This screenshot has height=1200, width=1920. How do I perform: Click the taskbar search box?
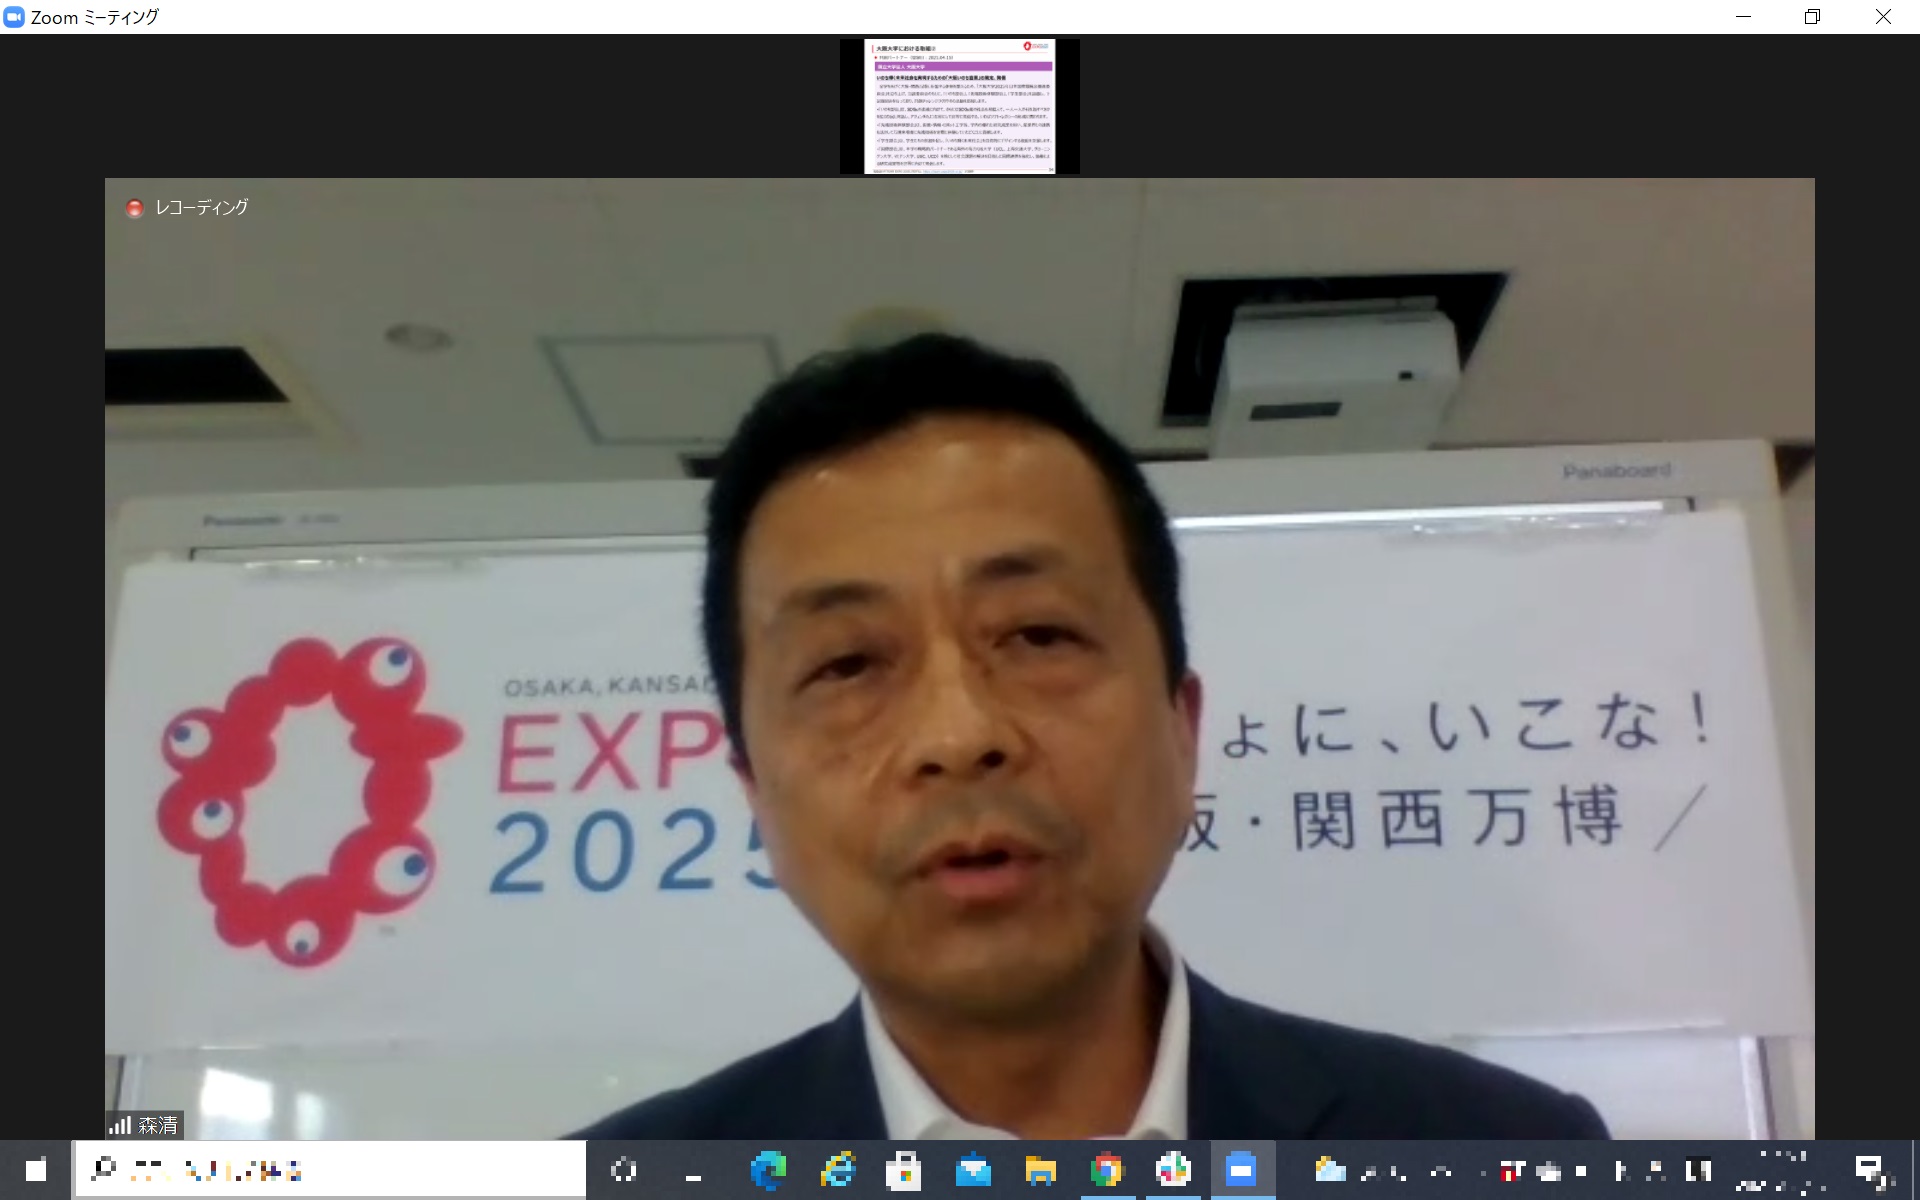point(330,1169)
